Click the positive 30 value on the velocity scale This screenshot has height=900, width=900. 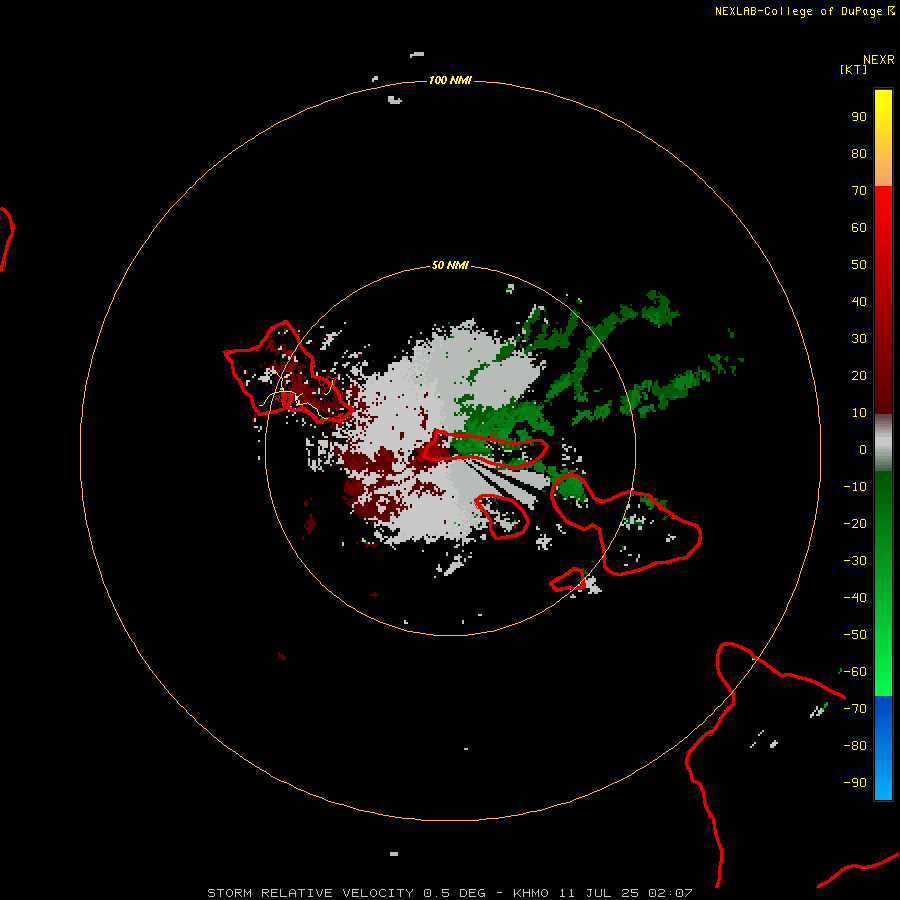[859, 339]
